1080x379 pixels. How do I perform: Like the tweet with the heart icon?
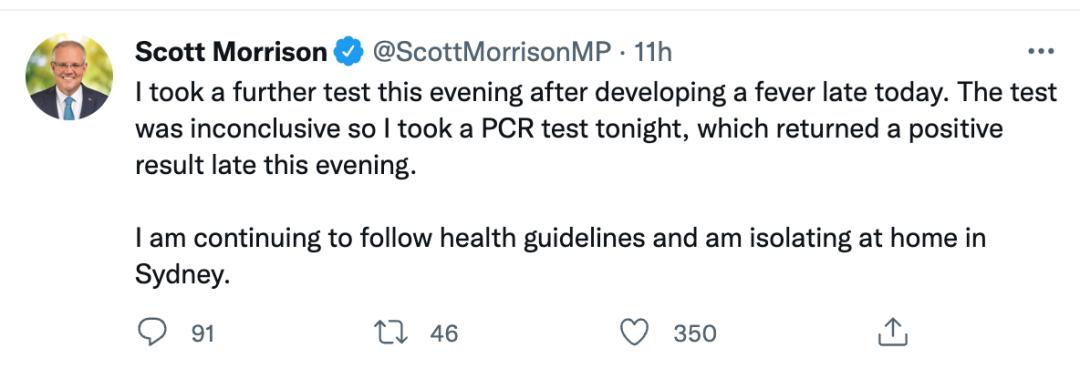634,334
